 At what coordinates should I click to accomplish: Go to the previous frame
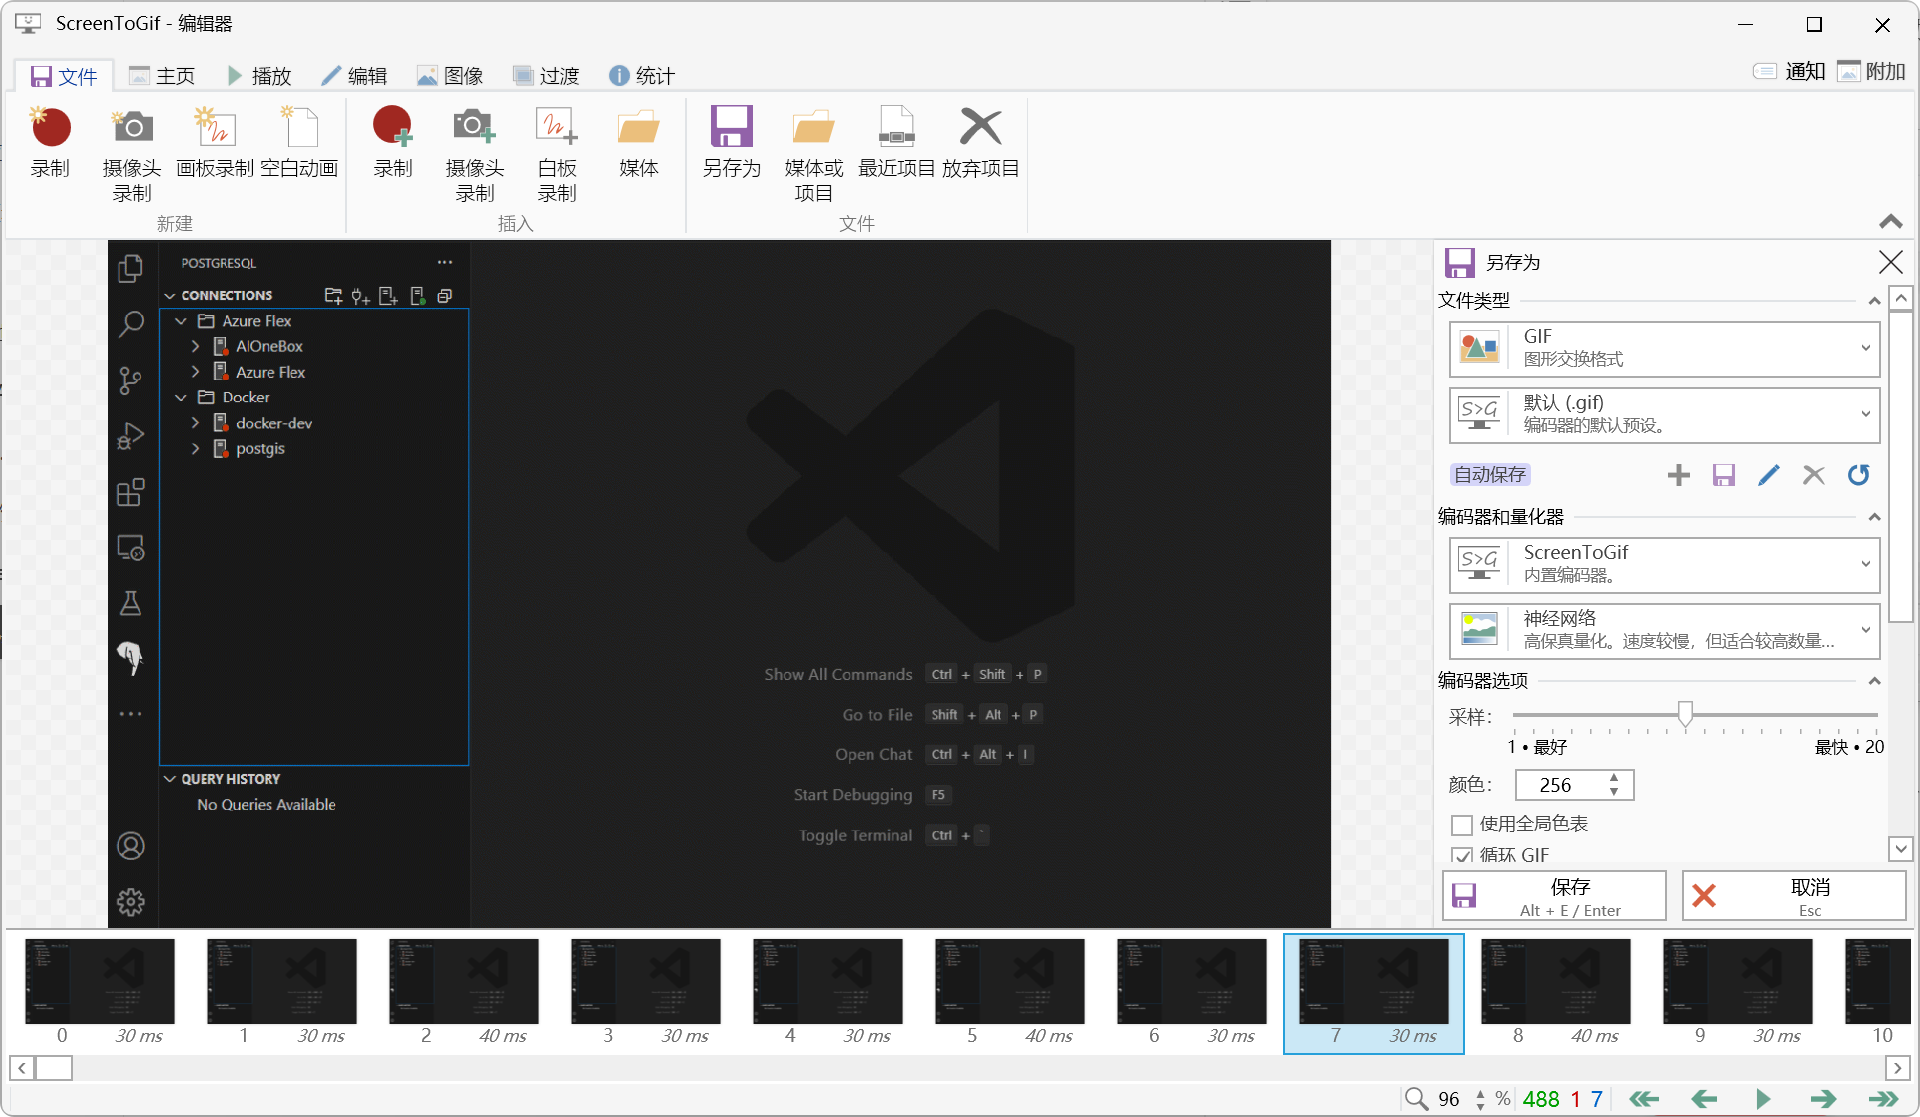click(x=1704, y=1099)
